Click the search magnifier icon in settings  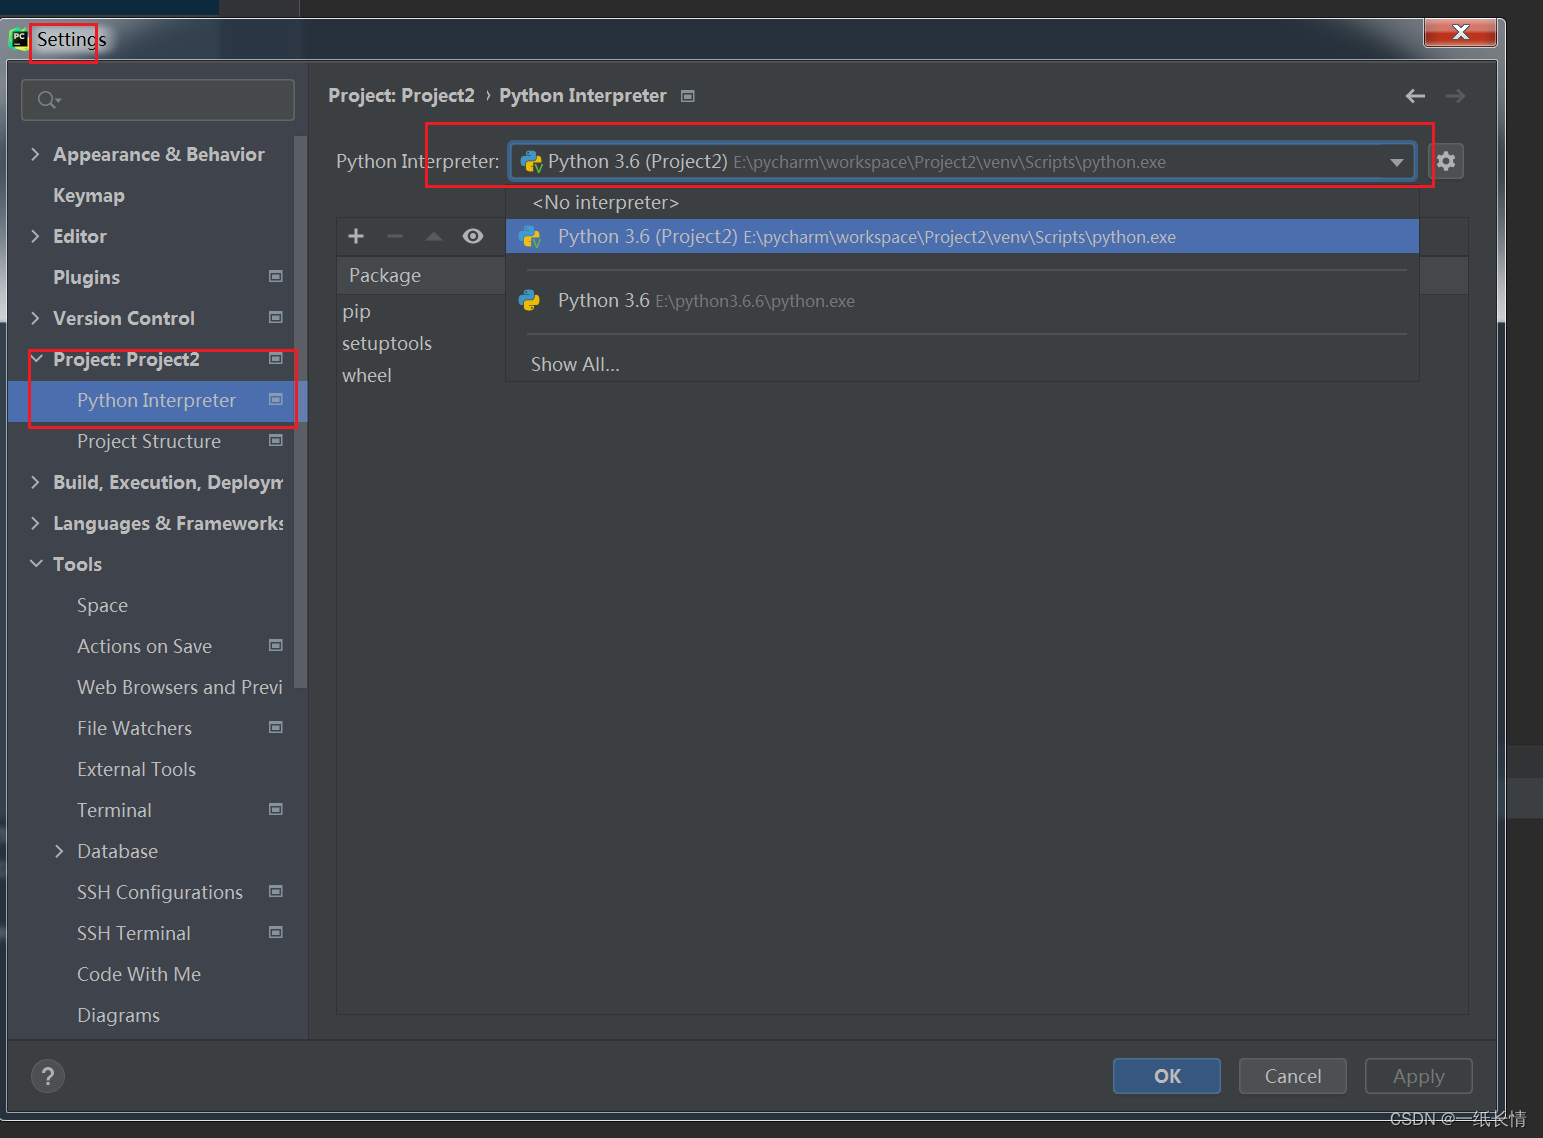48,100
